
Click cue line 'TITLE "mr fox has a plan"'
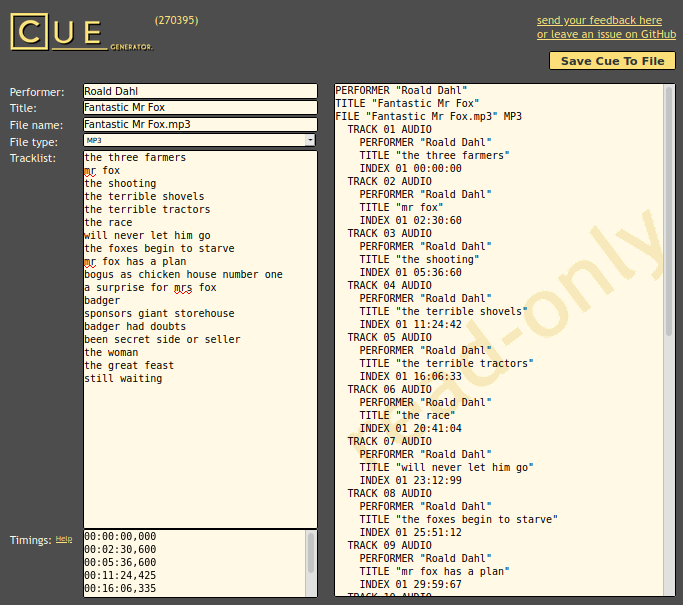tap(434, 572)
